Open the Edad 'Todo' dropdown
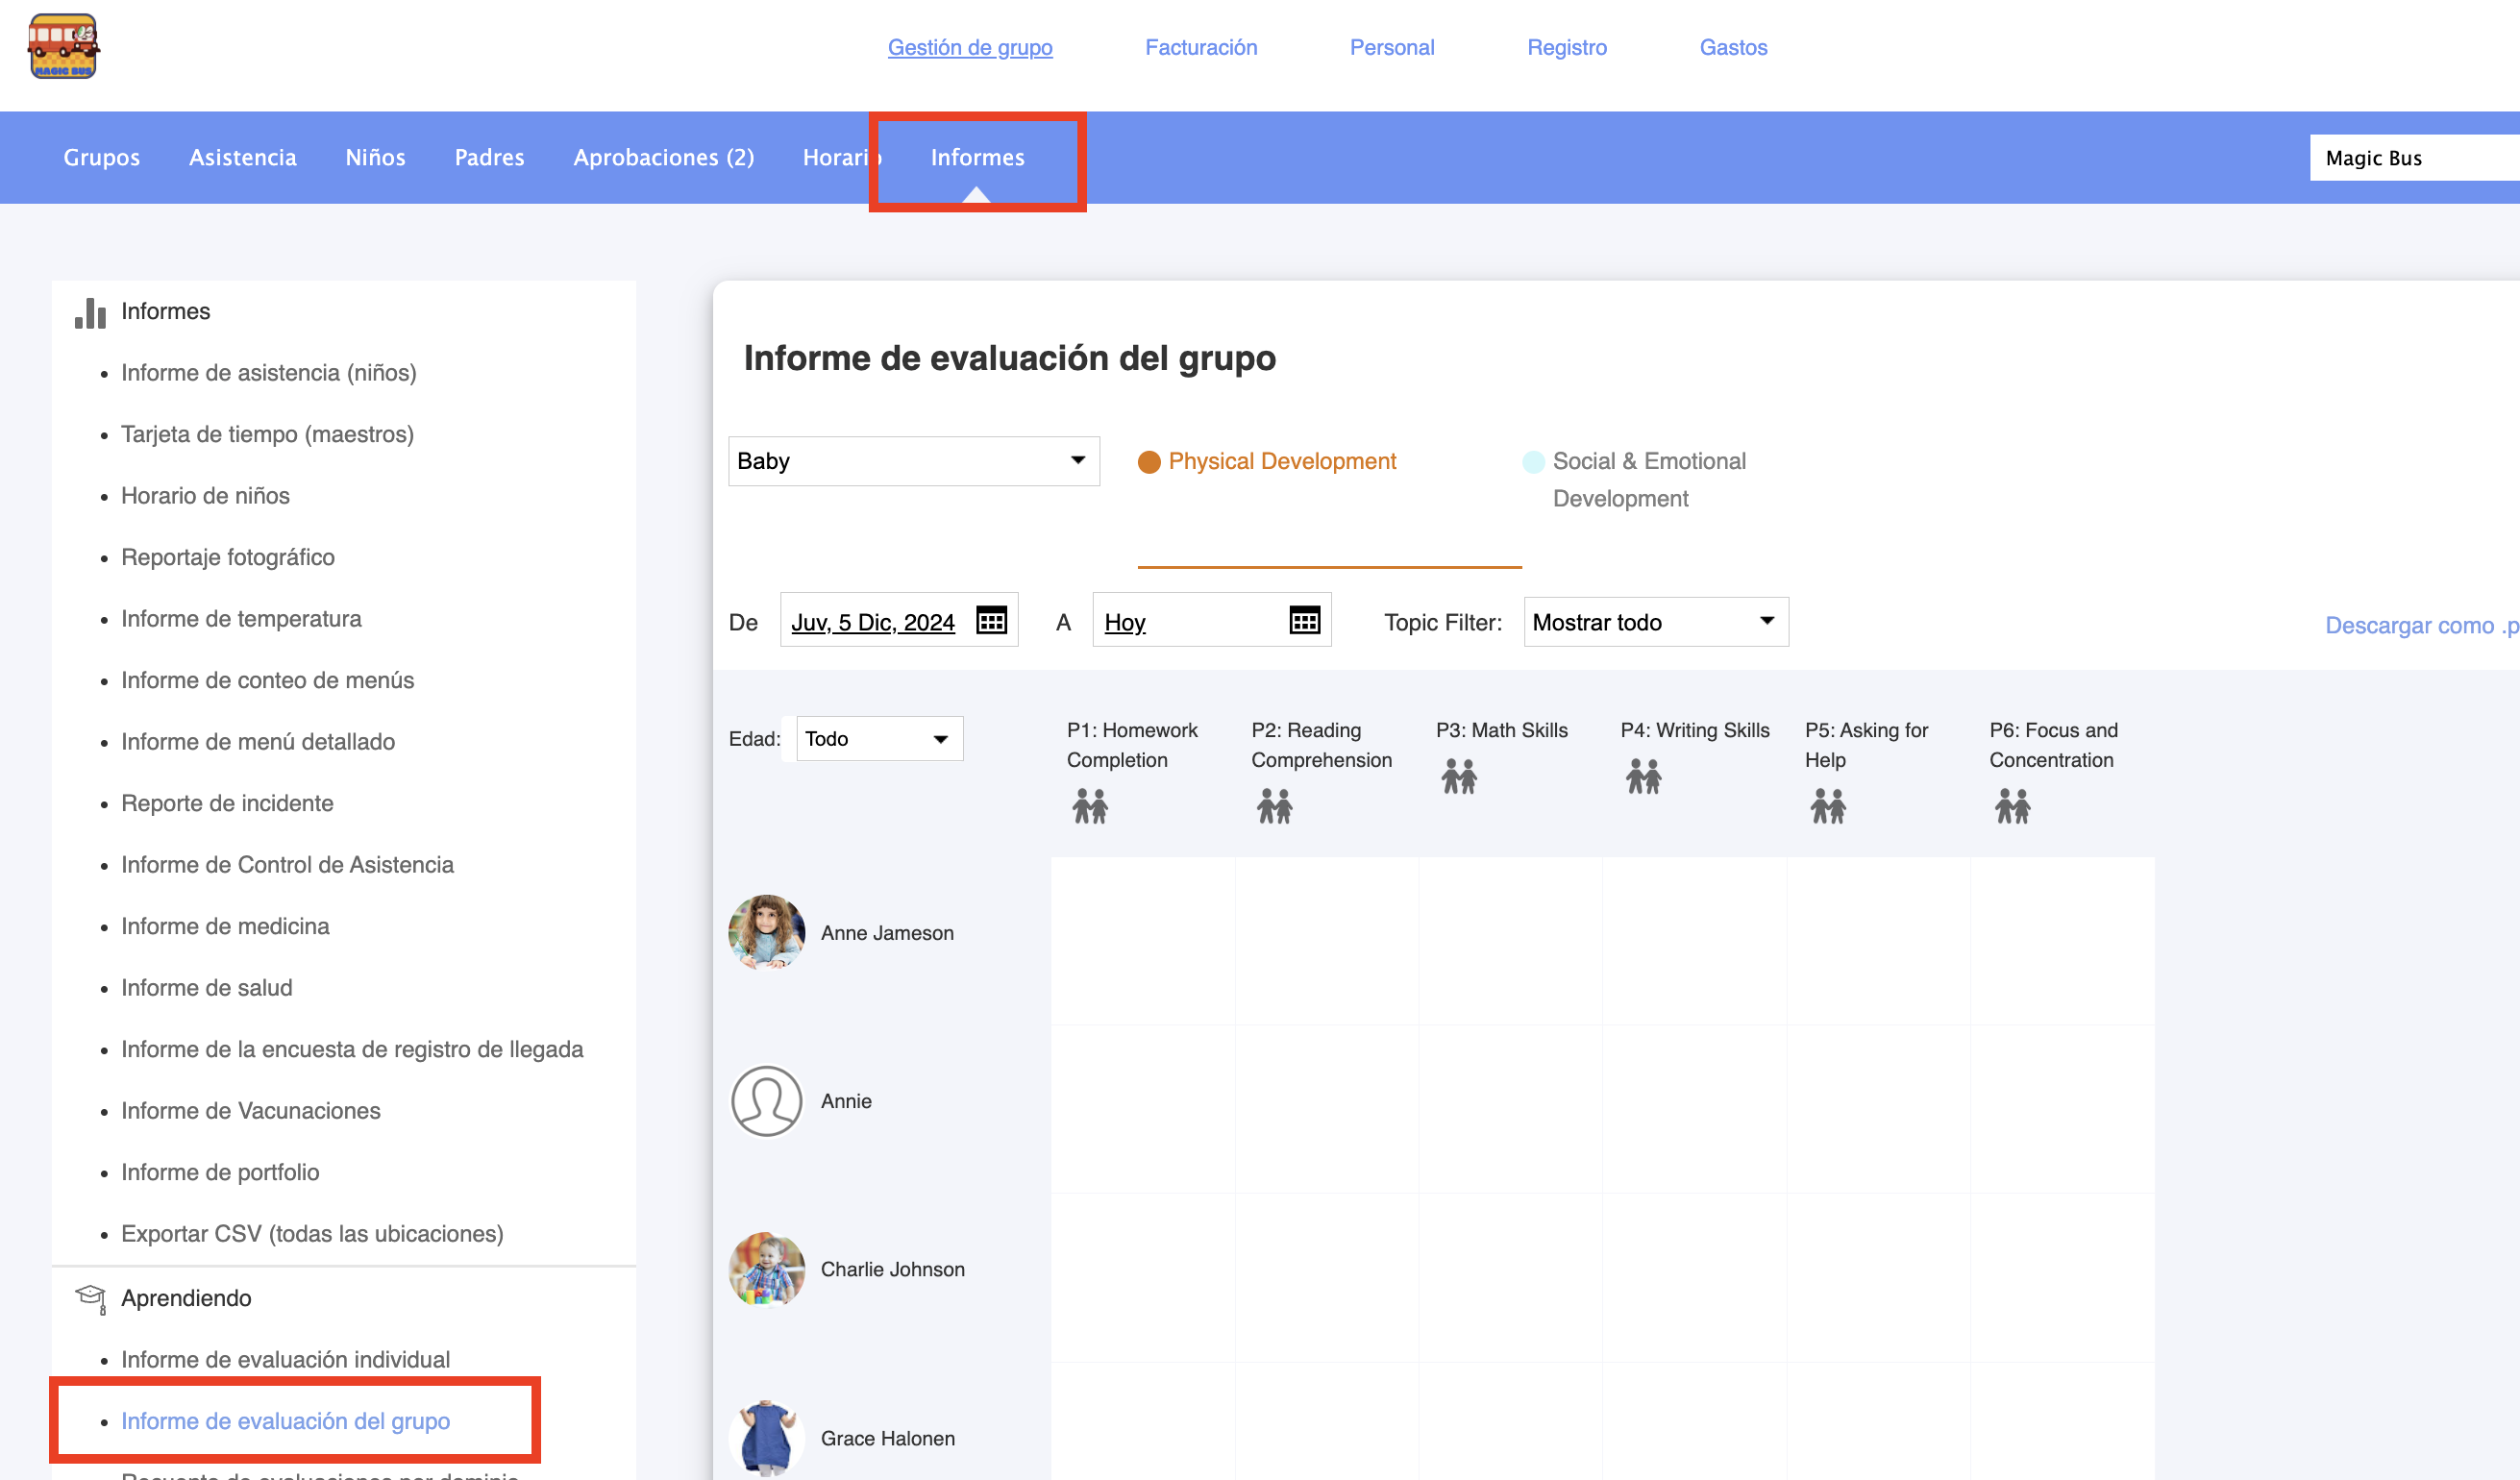 pos(878,739)
